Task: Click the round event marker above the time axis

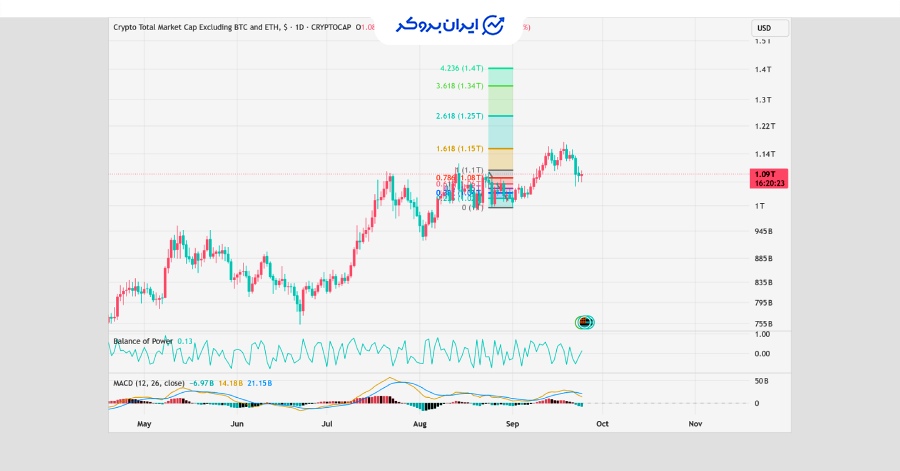Action: tap(585, 322)
